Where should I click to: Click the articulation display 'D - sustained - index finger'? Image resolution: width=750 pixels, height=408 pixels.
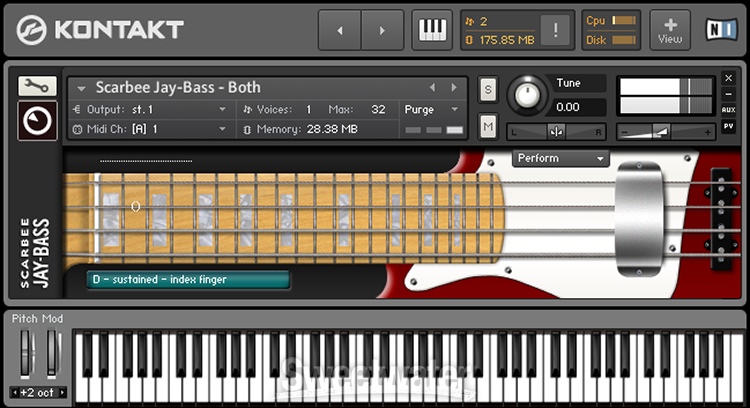188,280
